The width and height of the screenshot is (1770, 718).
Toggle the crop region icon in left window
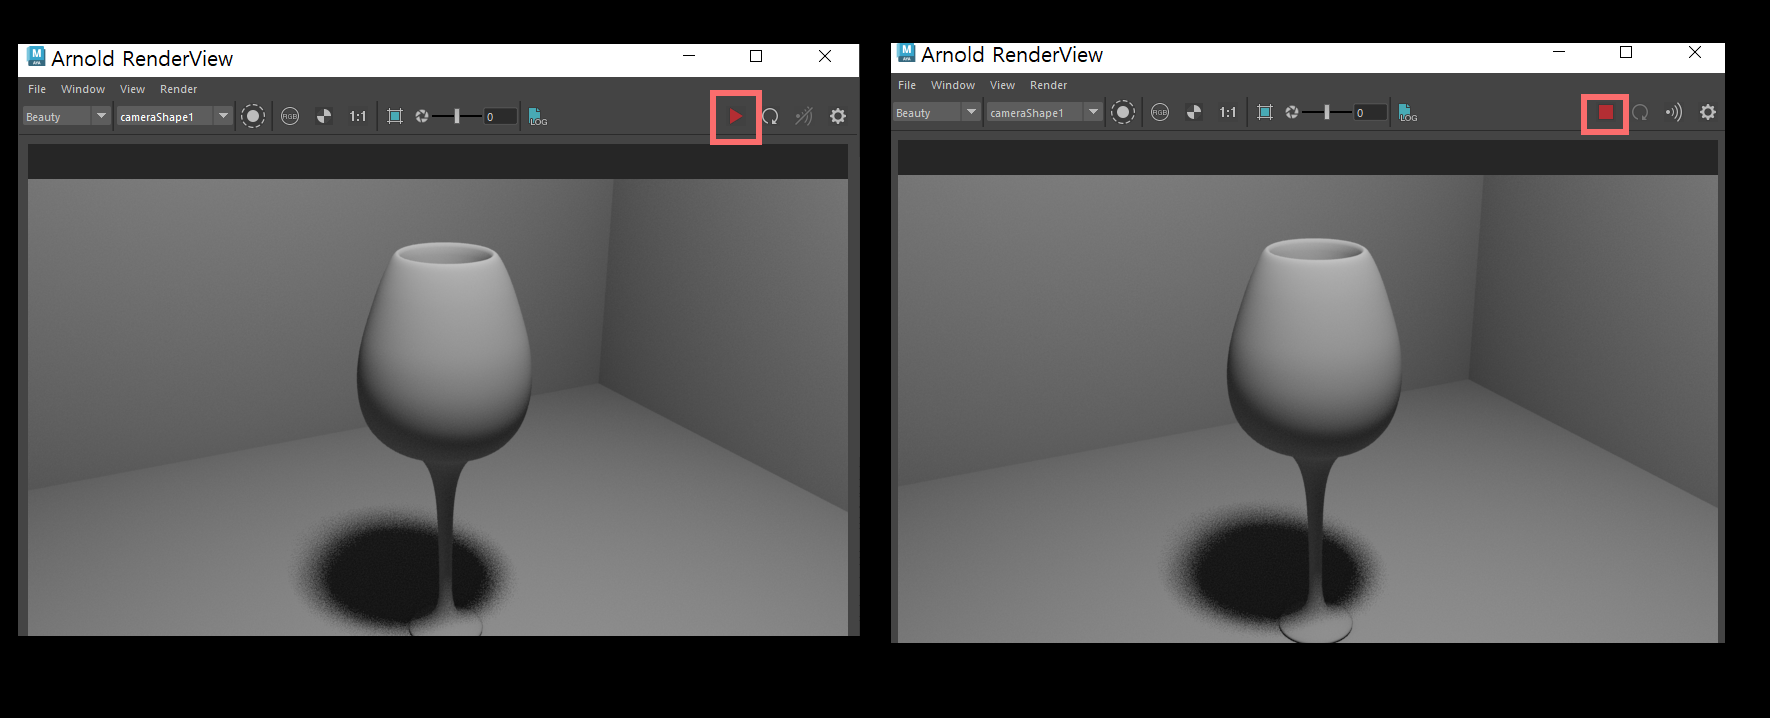click(395, 117)
